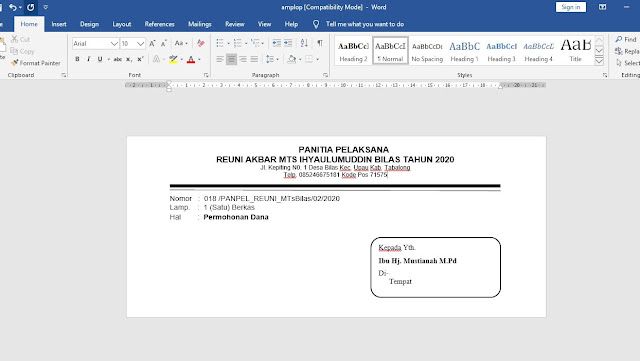This screenshot has height=361, width=640.
Task: Click the Shading paint bucket
Action: 291,60
